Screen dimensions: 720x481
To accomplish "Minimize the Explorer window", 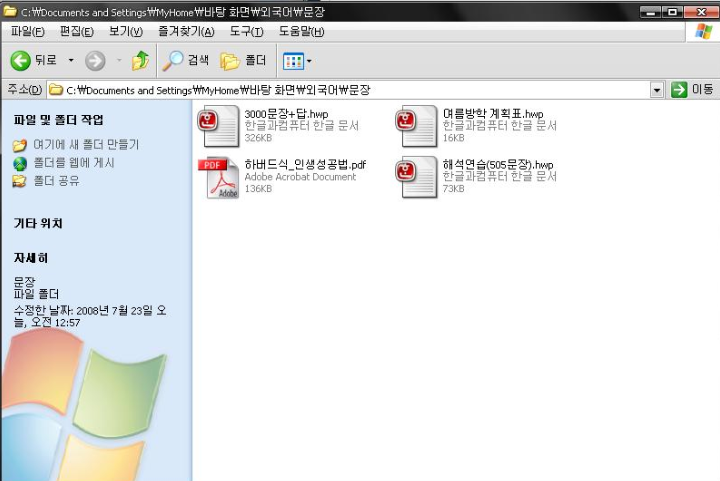I will 651,12.
